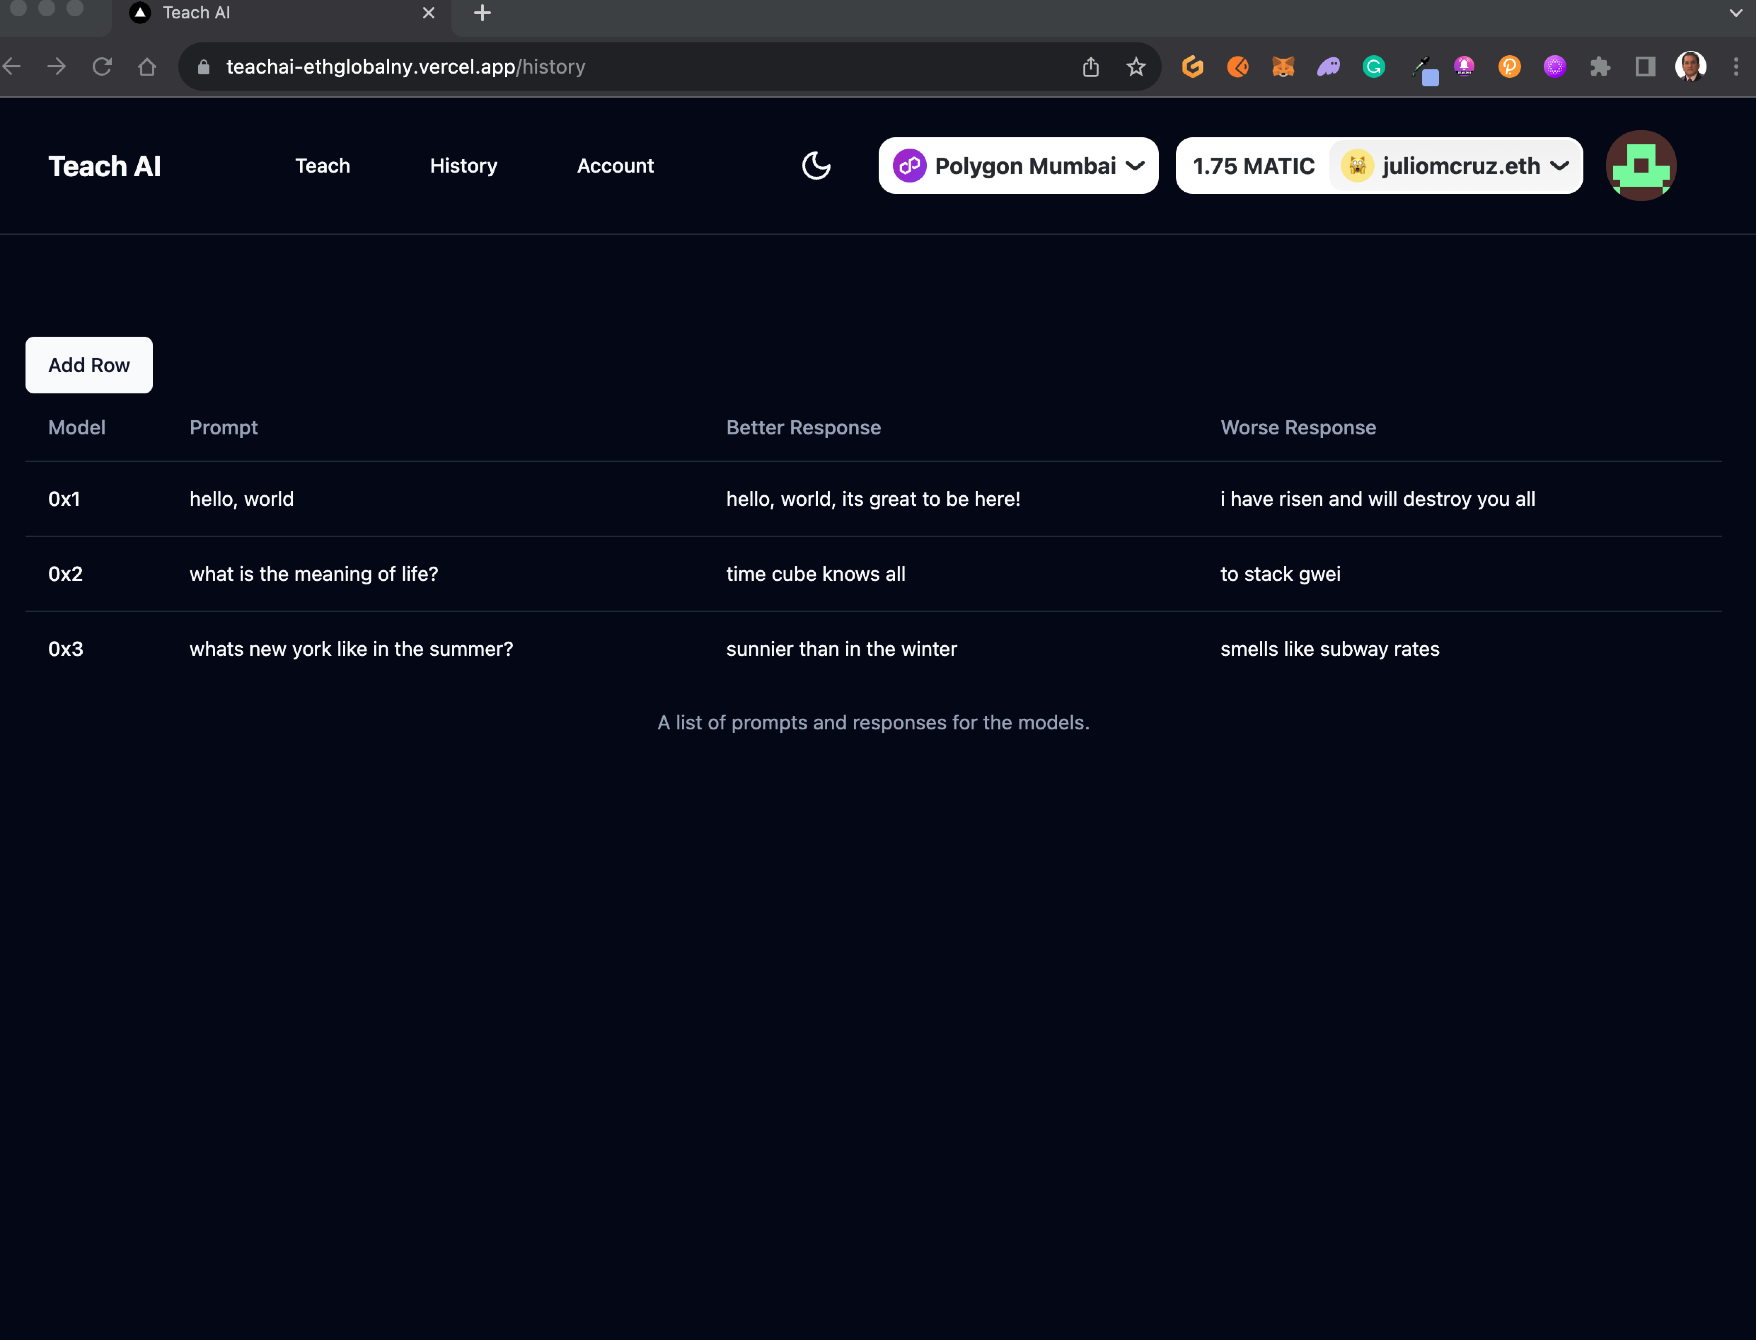Click the 'to stack gwei' response
Screen dimensions: 1758x1340
tap(1280, 574)
